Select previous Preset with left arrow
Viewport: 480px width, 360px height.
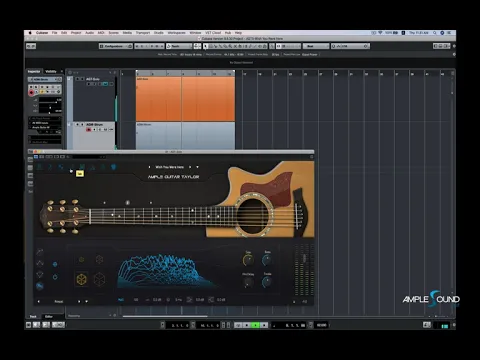coord(38,301)
